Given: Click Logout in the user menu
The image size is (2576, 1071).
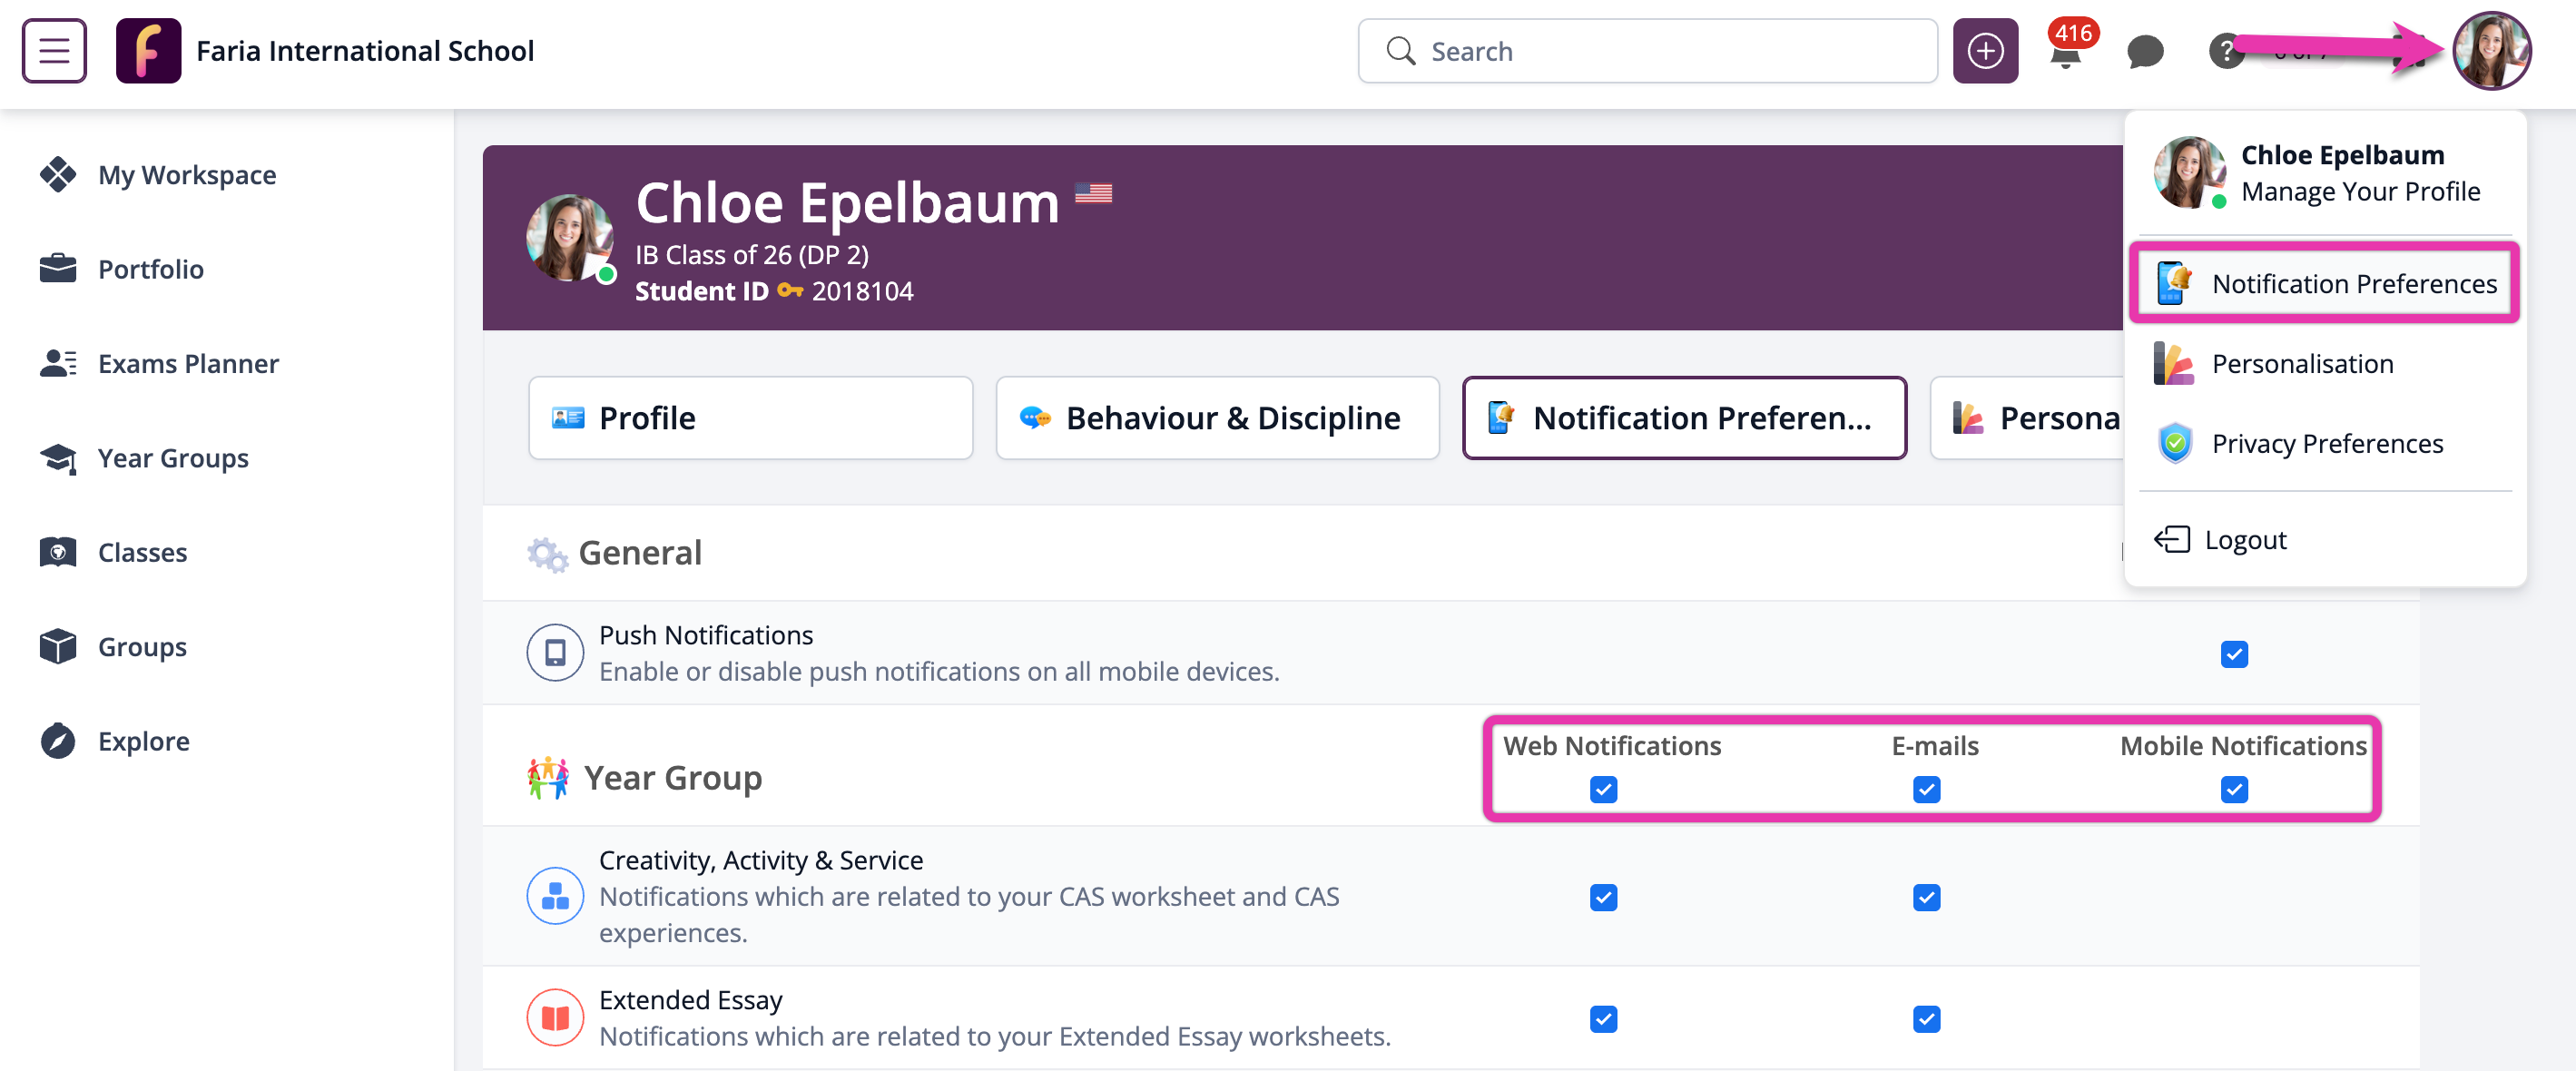Looking at the screenshot, I should (2244, 540).
